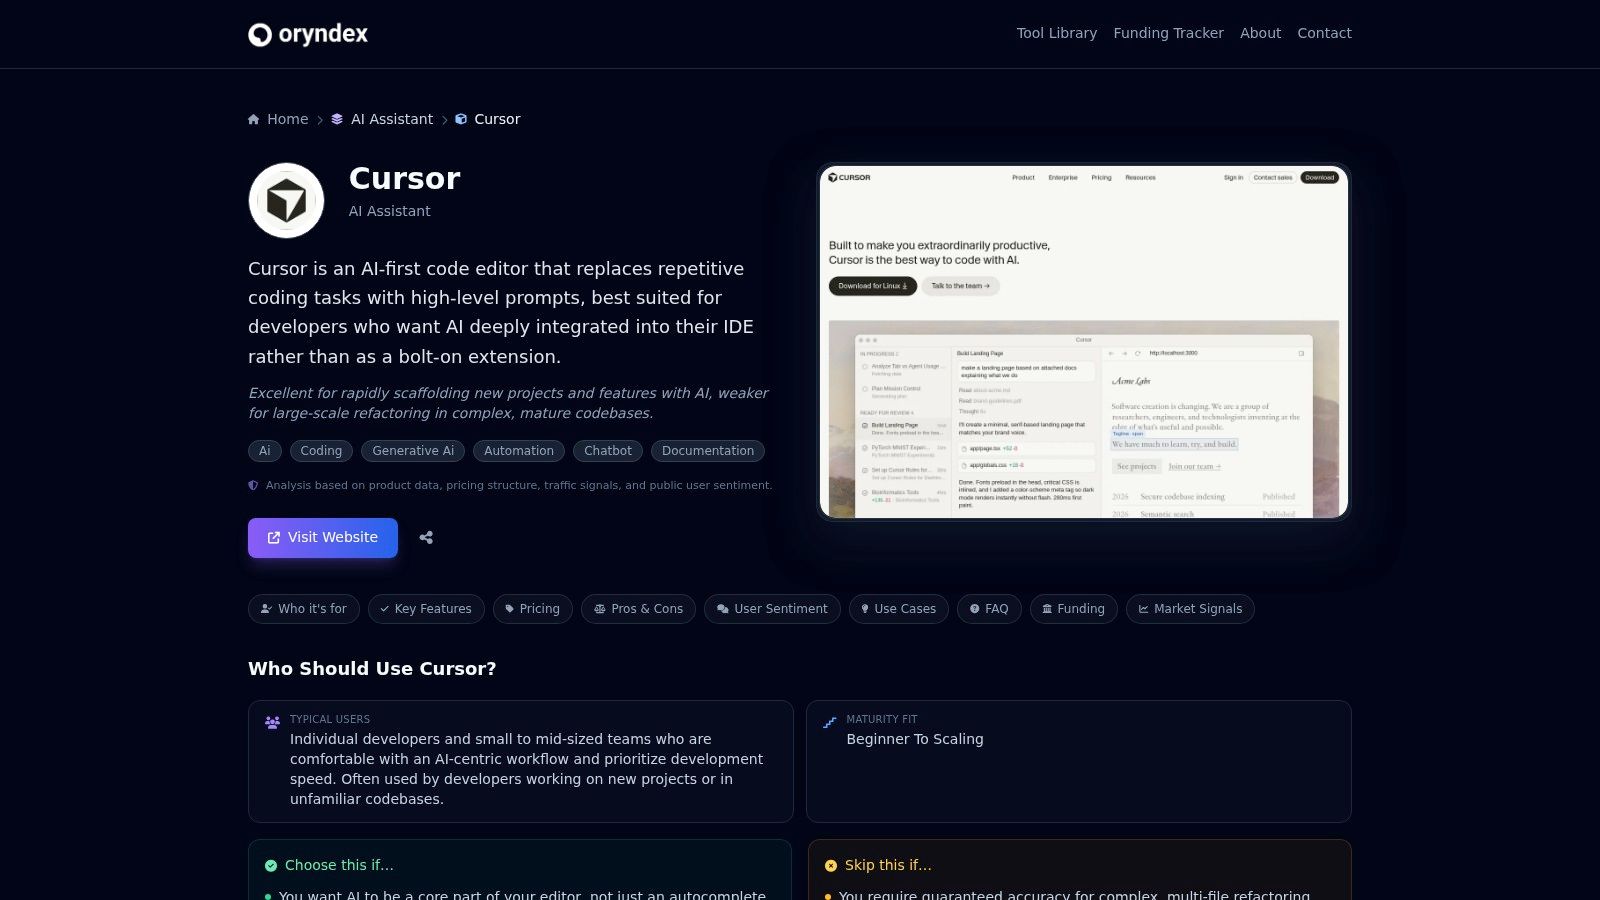Select the Chatbot tag
This screenshot has width=1600, height=900.
[608, 451]
